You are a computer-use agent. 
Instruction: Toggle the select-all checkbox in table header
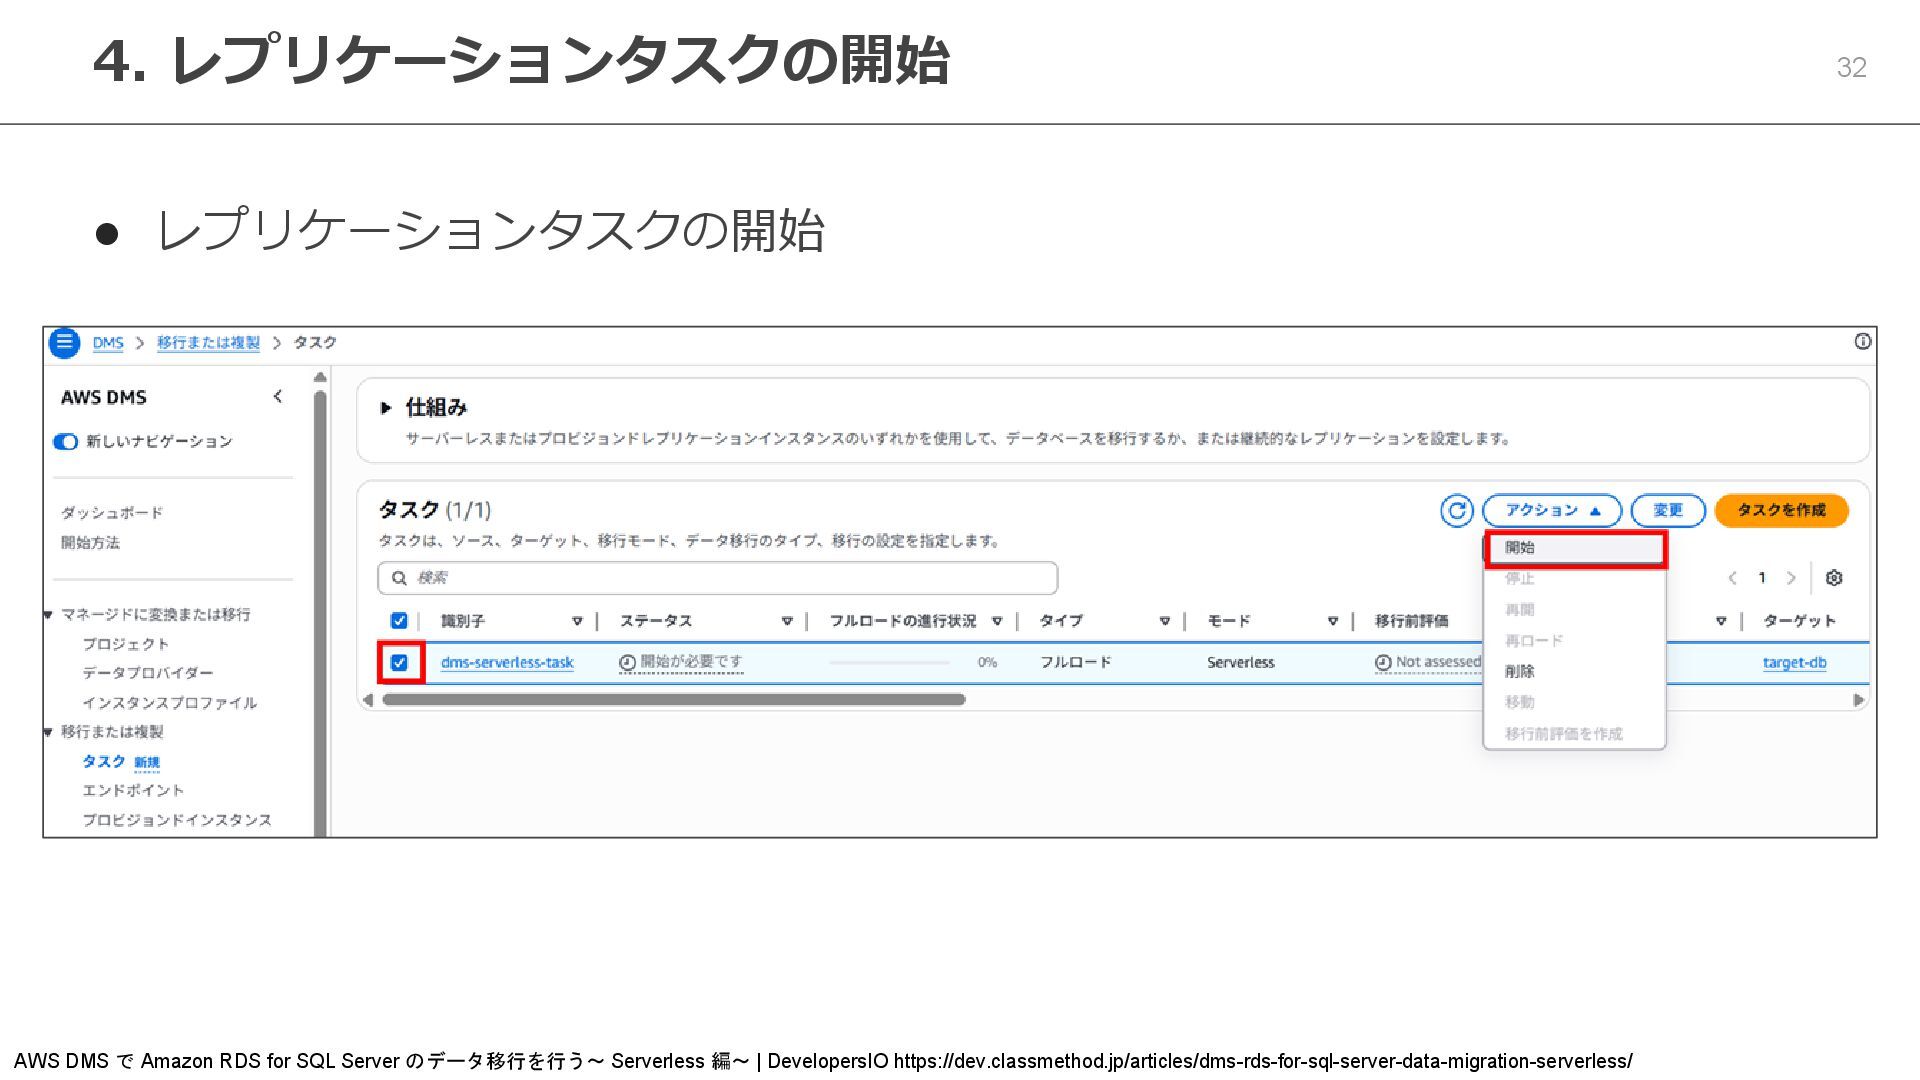click(x=399, y=620)
